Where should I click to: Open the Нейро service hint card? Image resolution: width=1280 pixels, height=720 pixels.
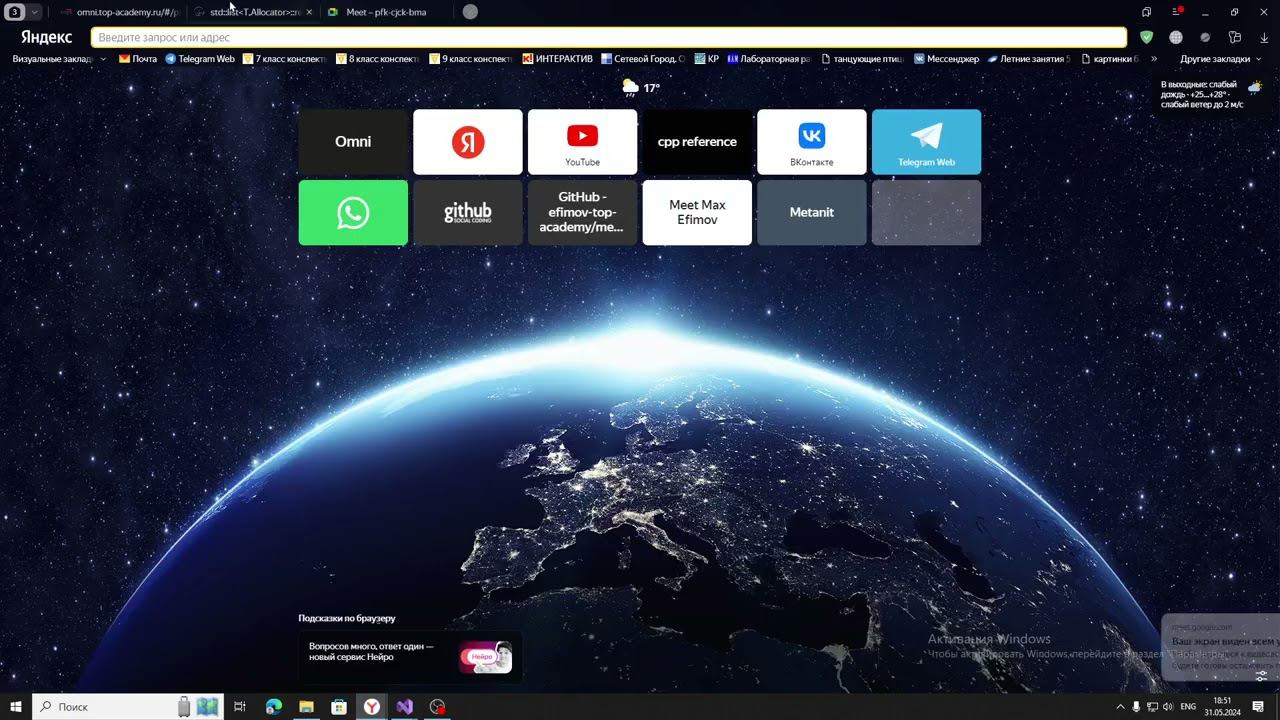[410, 658]
